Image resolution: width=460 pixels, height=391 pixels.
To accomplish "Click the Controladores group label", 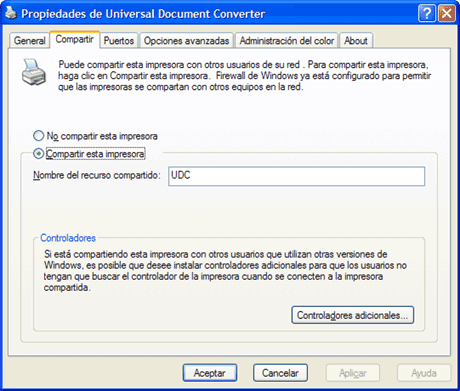I will click(68, 238).
